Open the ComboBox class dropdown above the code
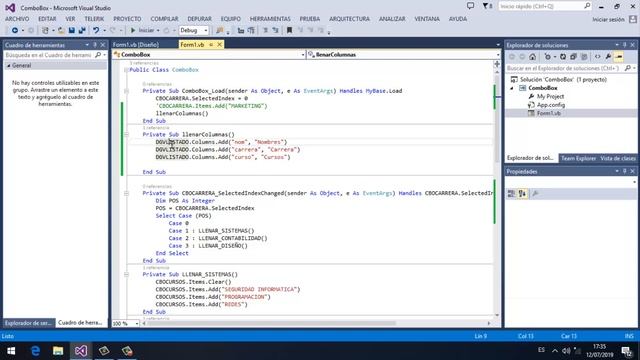640x360 pixels. tap(209, 55)
